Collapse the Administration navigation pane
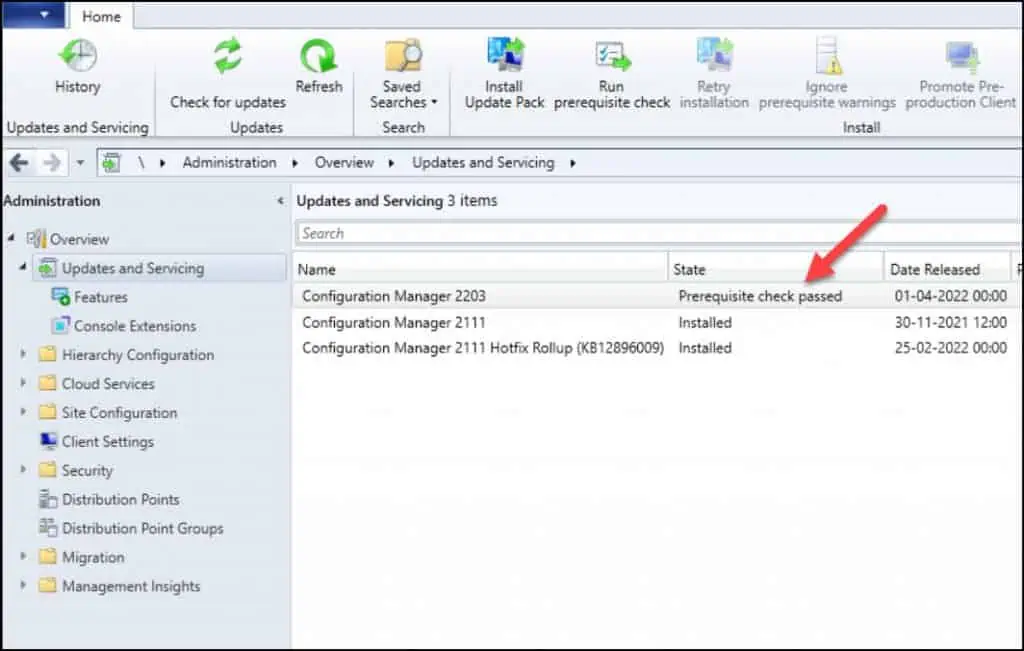The width and height of the screenshot is (1024, 651). pyautogui.click(x=280, y=201)
